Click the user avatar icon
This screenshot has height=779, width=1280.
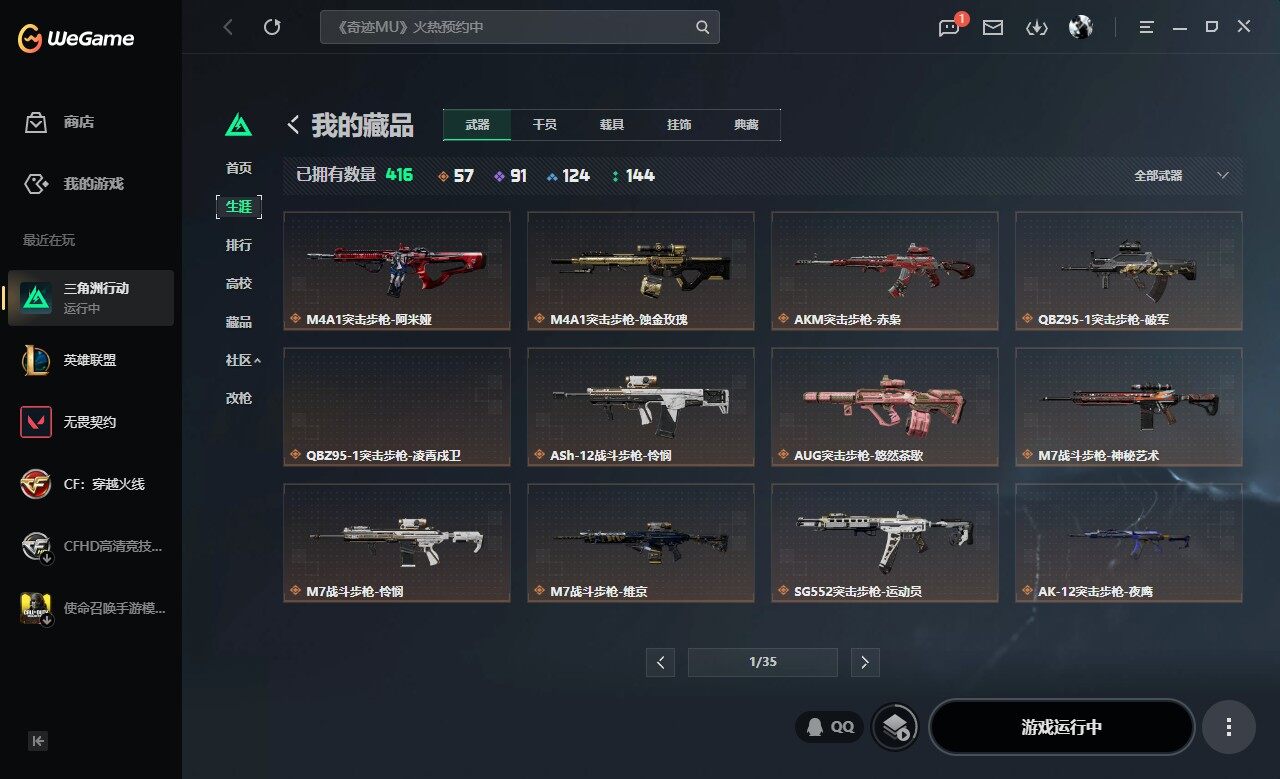pyautogui.click(x=1081, y=27)
